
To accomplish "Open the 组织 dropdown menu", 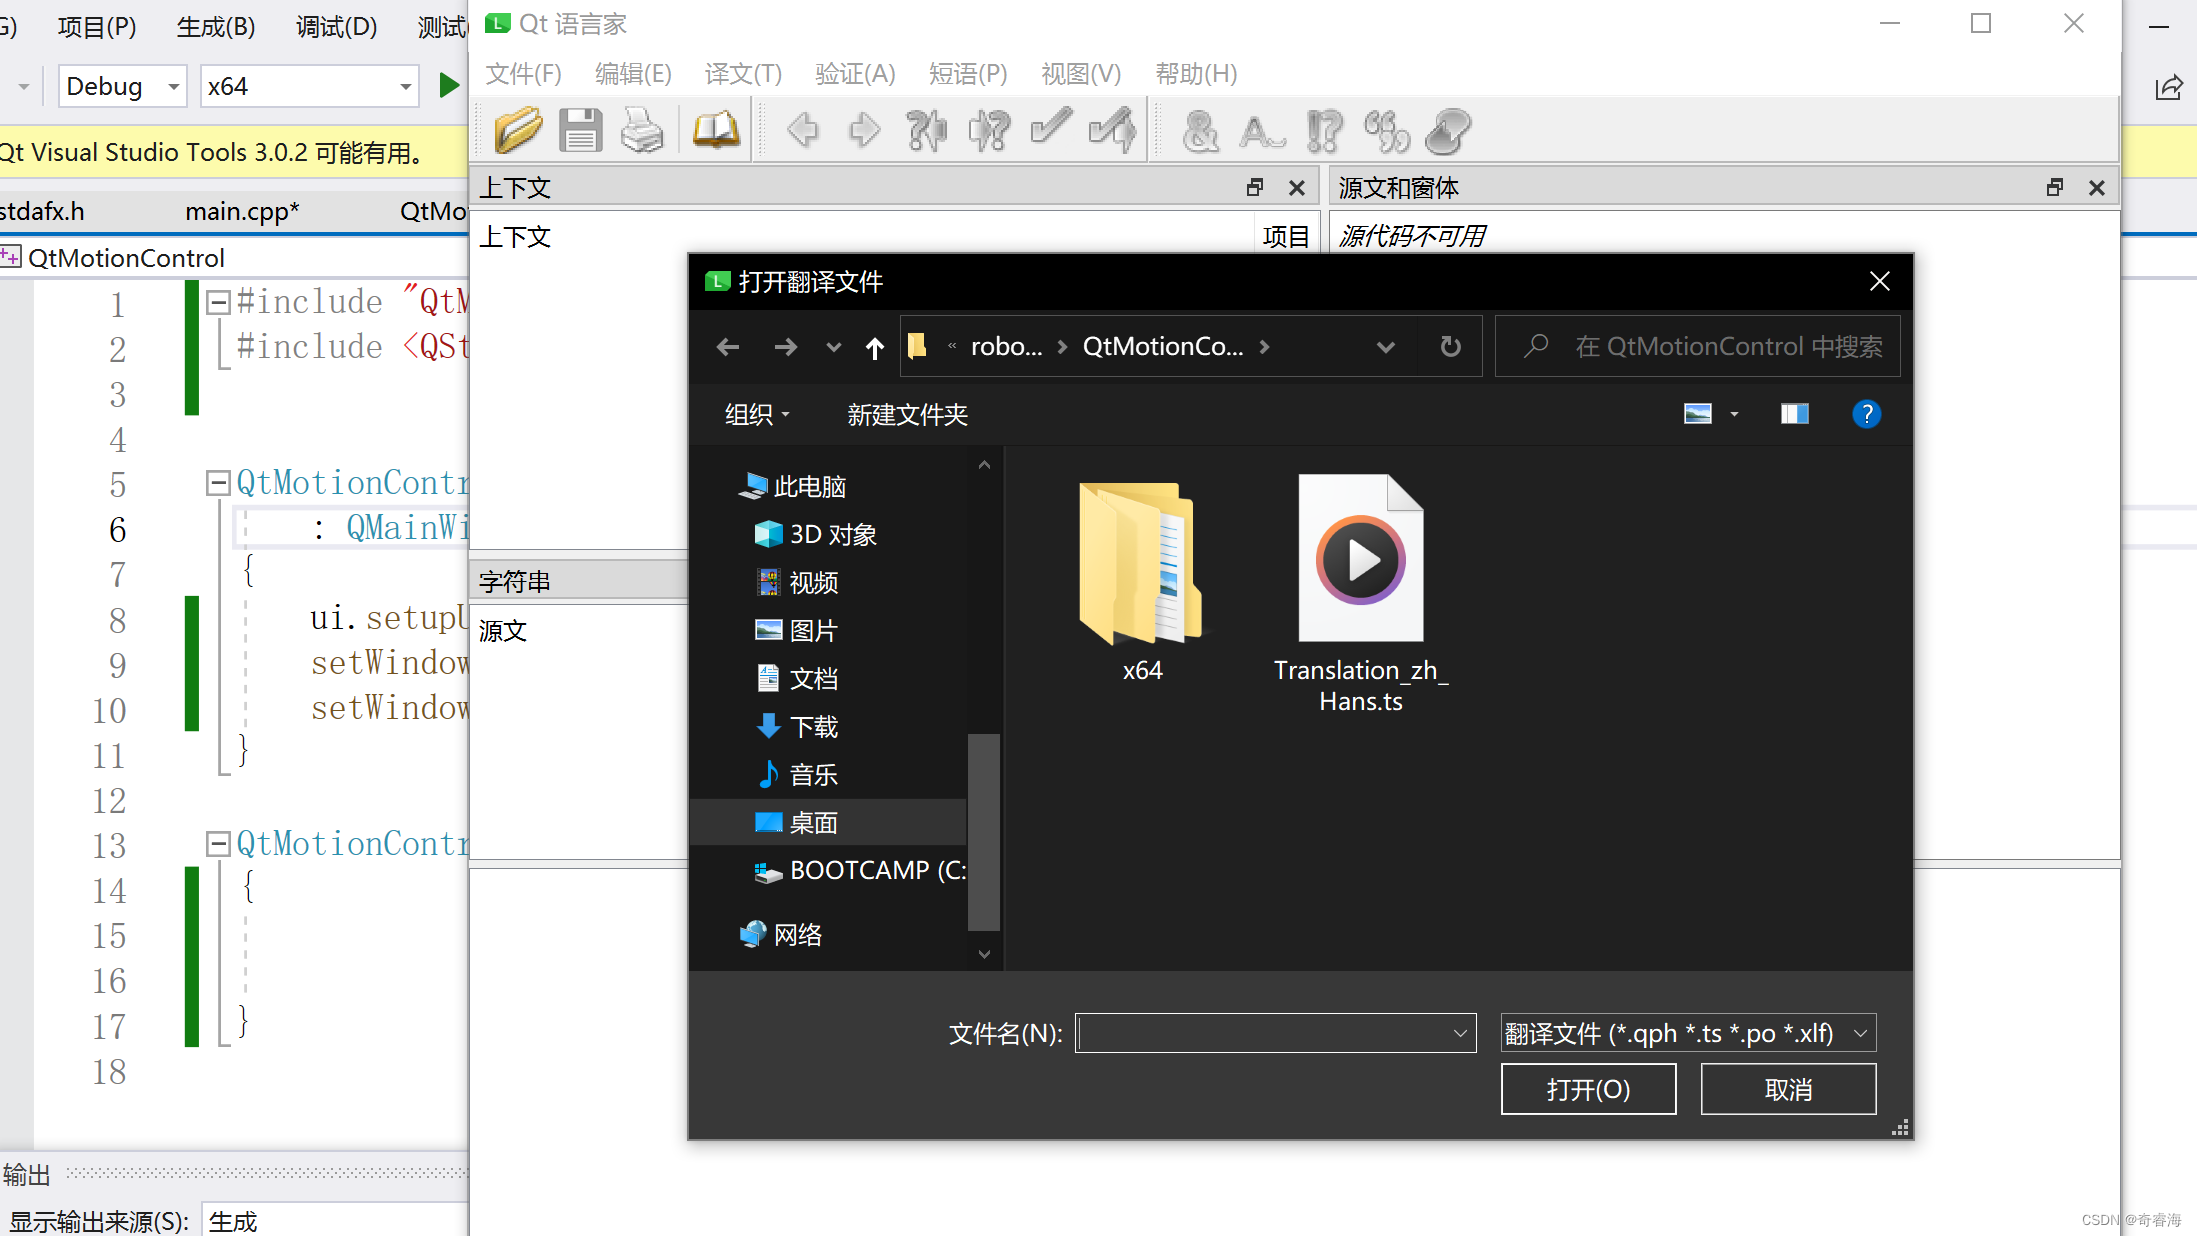I will click(x=757, y=414).
